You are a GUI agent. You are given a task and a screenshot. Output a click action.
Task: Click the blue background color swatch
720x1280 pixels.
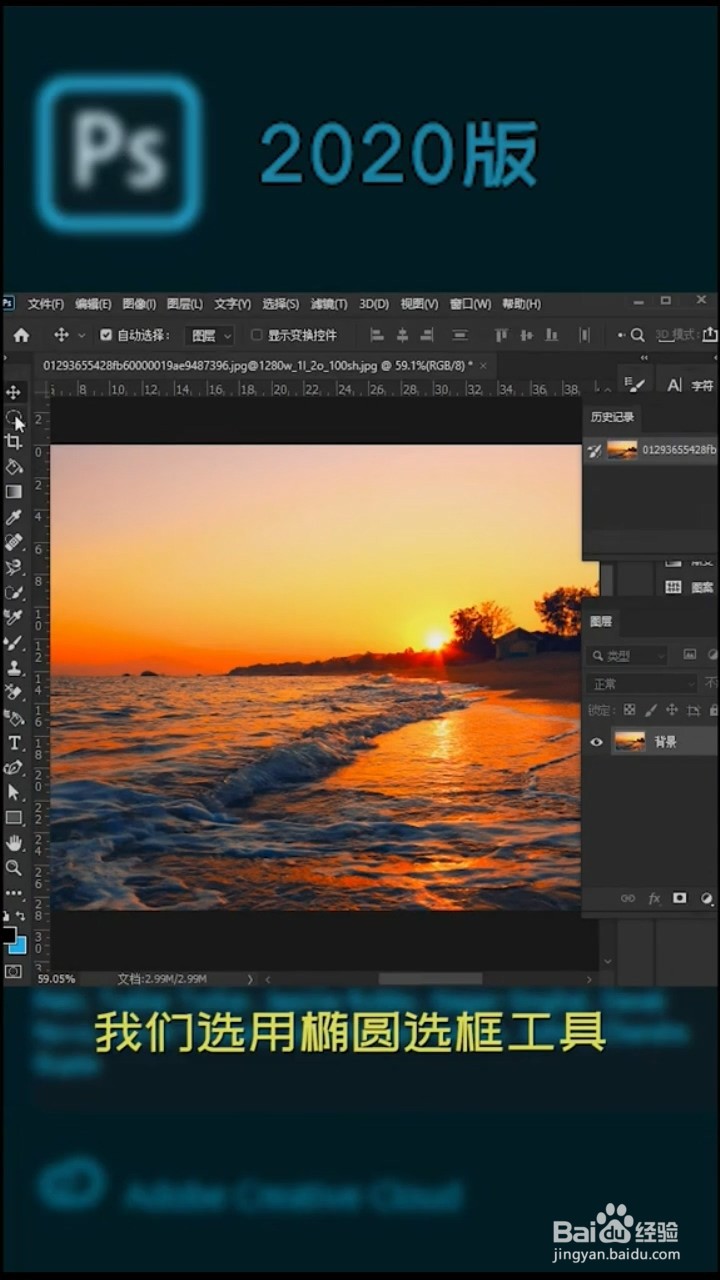tap(19, 946)
